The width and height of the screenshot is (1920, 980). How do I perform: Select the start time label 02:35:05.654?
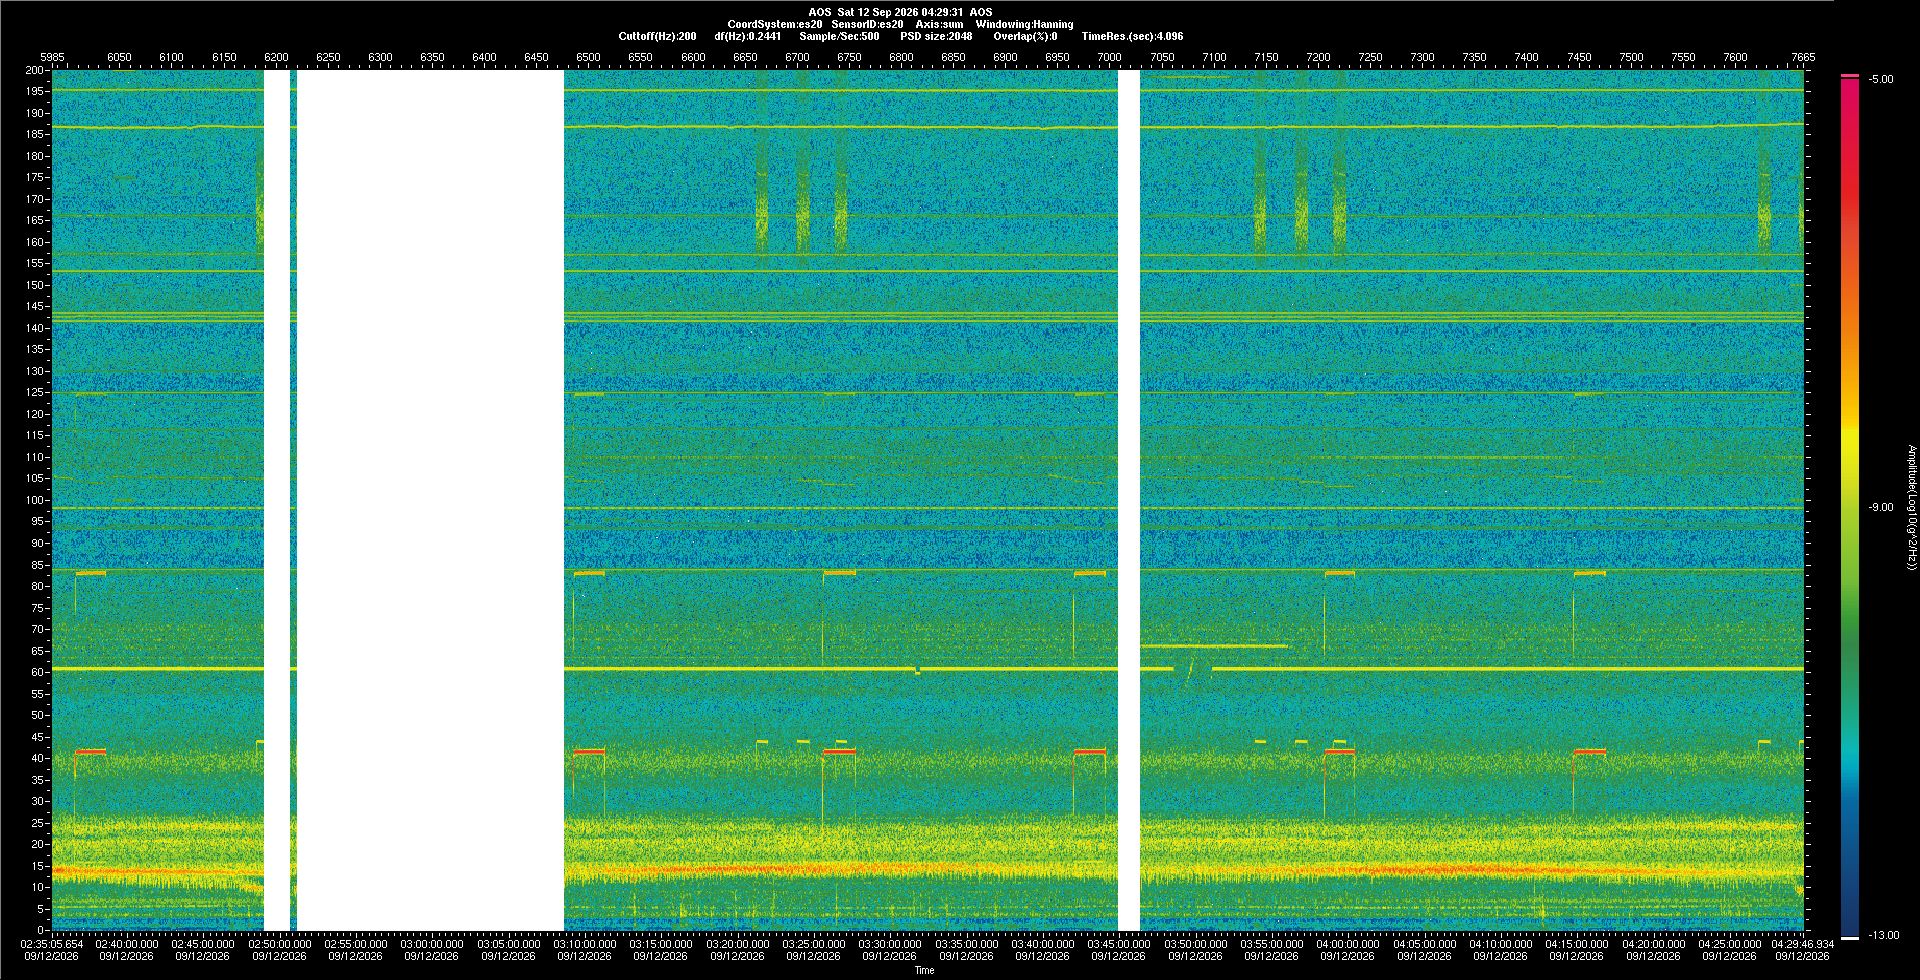[51, 944]
